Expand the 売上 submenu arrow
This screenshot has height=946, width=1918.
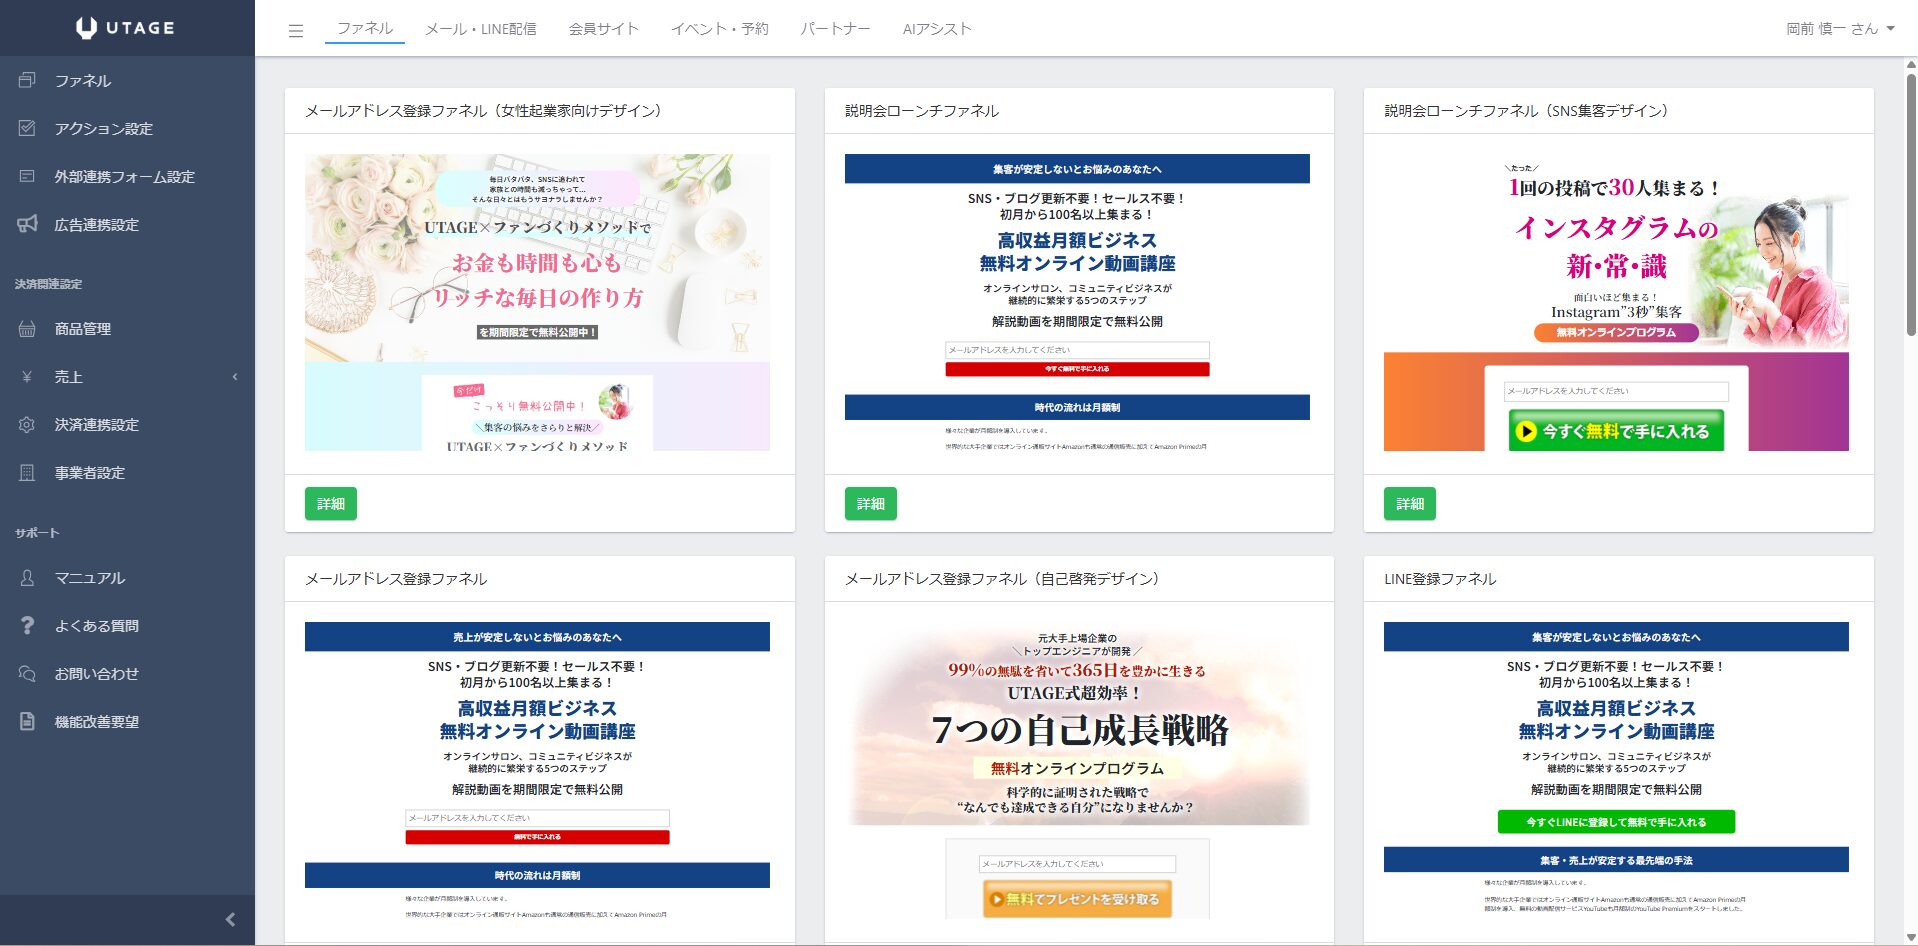235,377
